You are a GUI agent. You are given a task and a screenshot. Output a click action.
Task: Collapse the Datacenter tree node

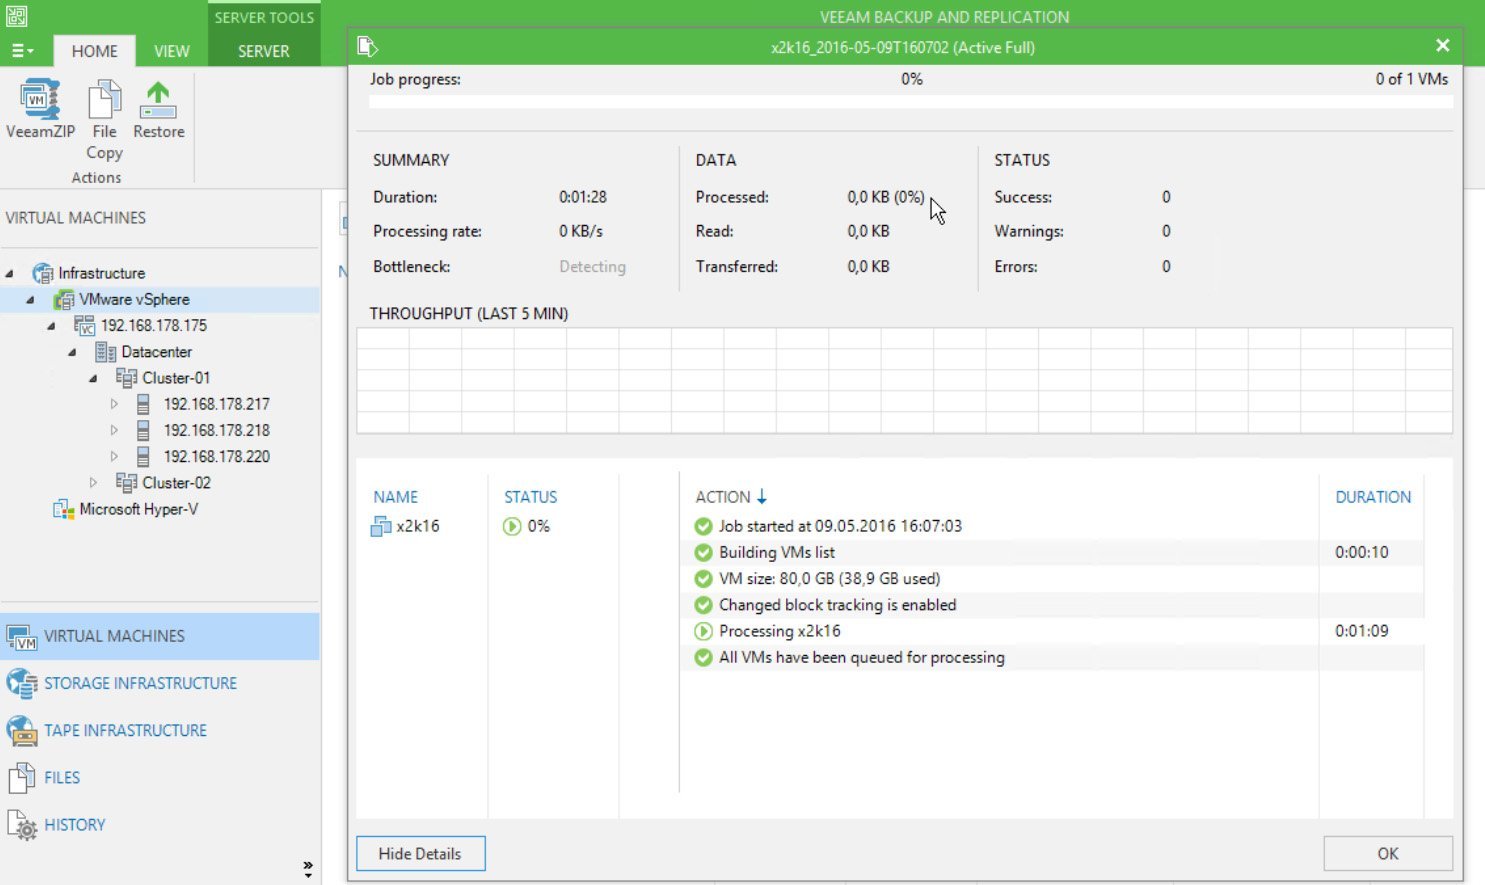coord(72,352)
